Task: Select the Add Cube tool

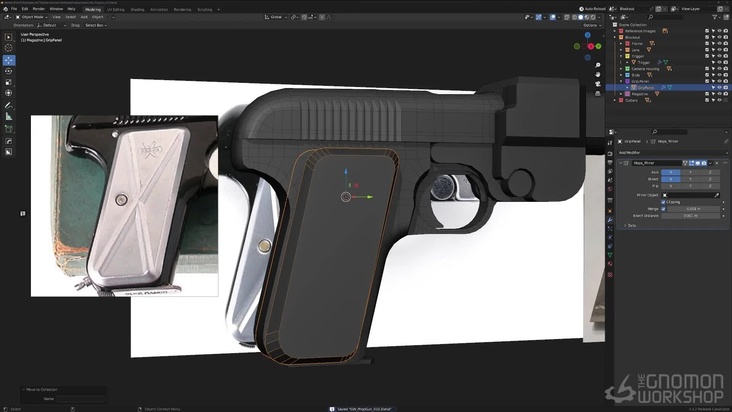Action: point(8,129)
